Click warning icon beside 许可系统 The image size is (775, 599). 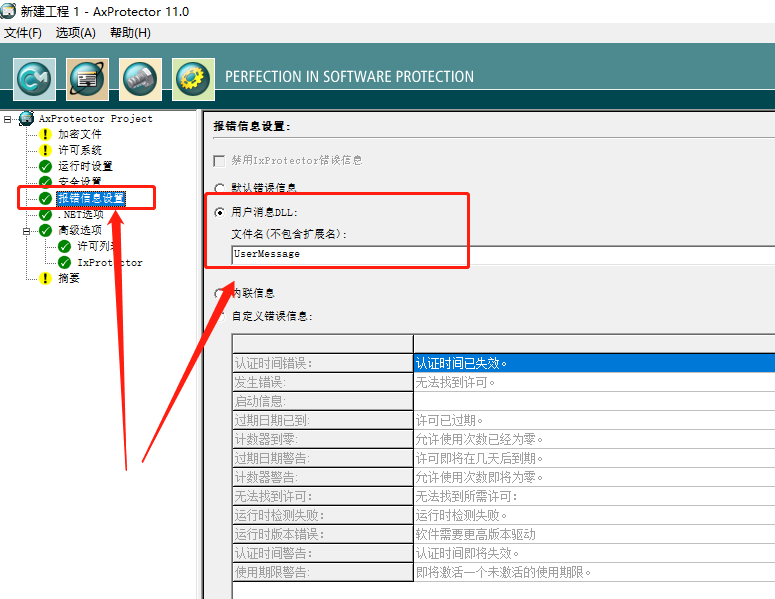coord(45,150)
